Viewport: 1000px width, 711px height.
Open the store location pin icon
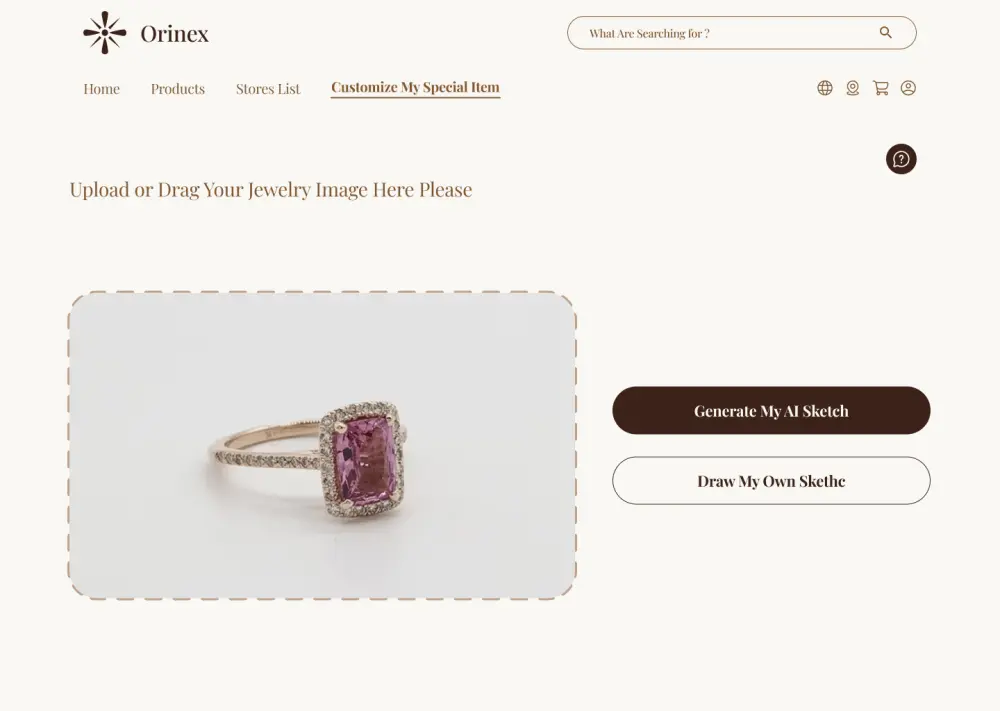(853, 88)
